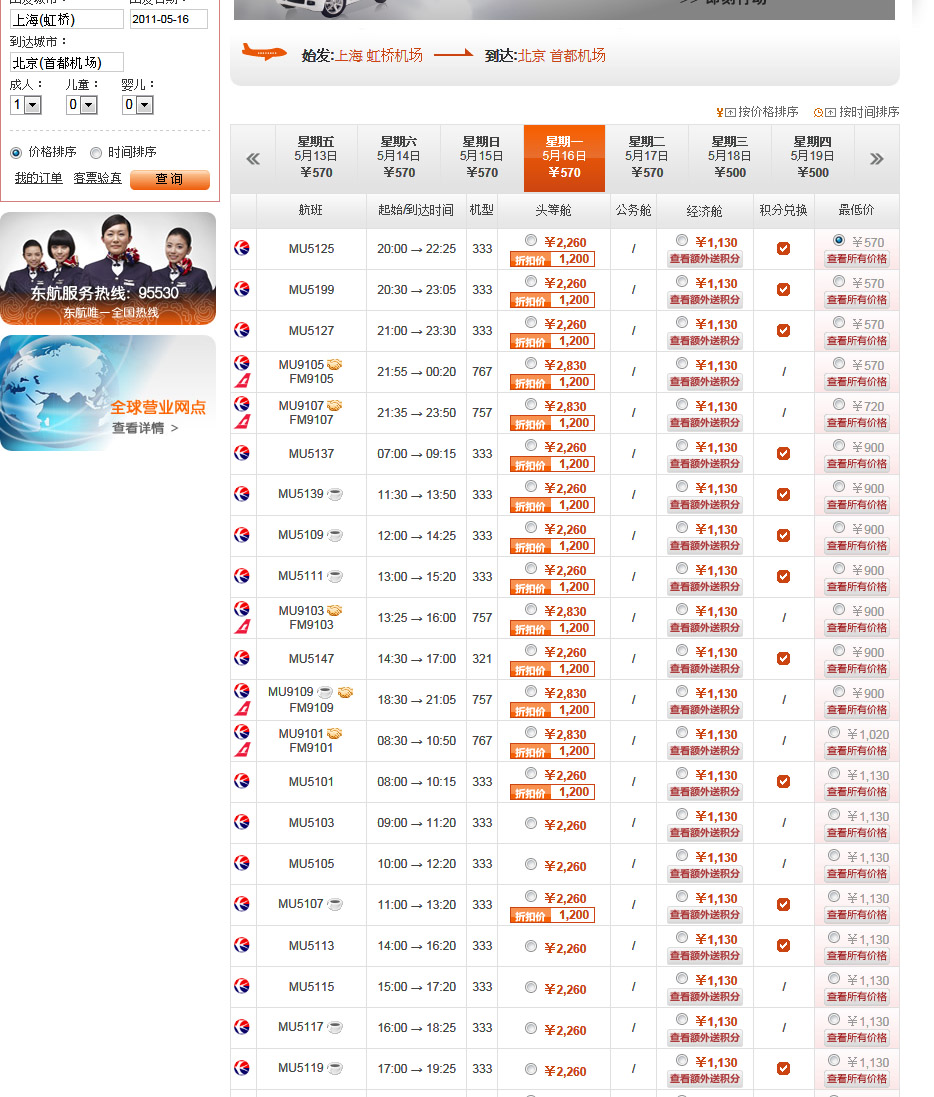Choose economy ¥1,130 radio for flight MU5199
This screenshot has height=1097, width=934.
coord(682,281)
